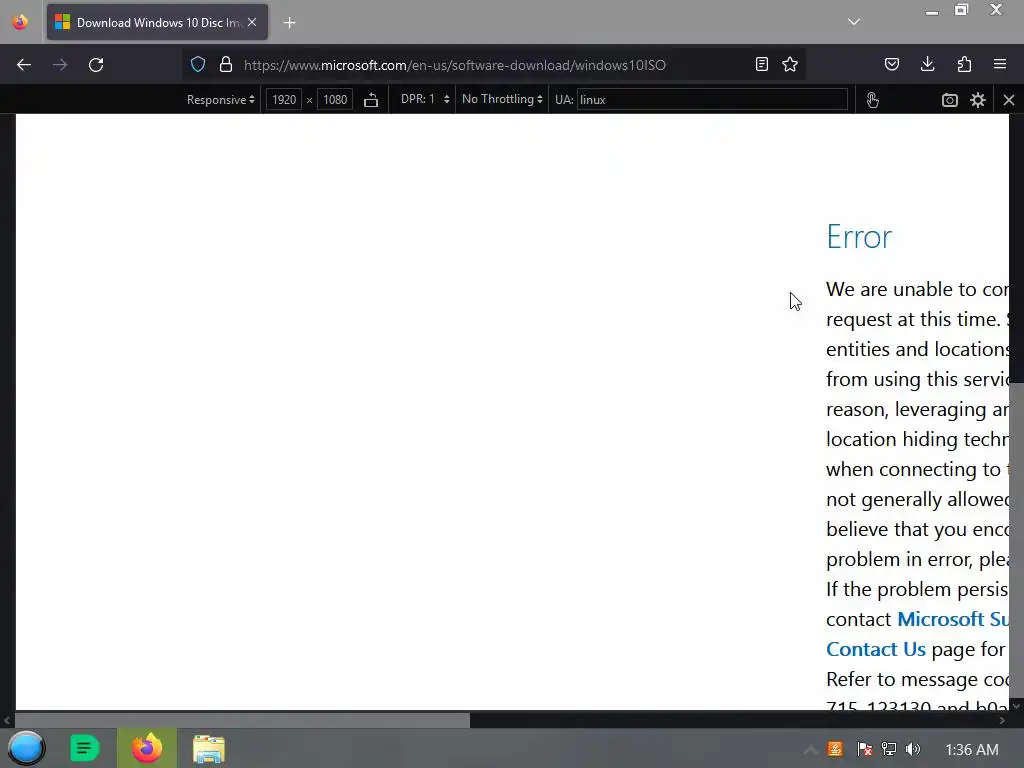Open the start menu orb
This screenshot has height=768, width=1024.
26,748
